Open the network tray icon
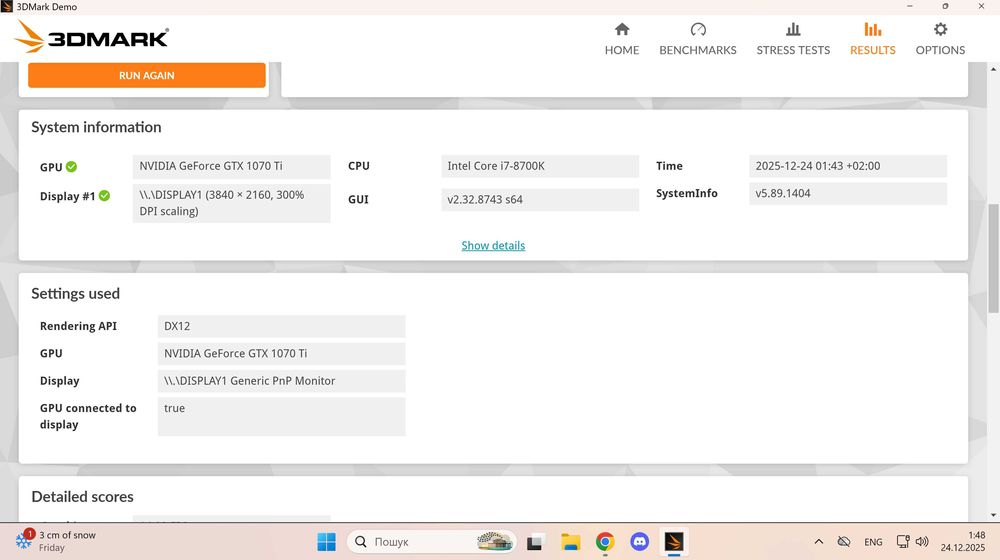Viewport: 1000px width, 560px height. point(902,542)
